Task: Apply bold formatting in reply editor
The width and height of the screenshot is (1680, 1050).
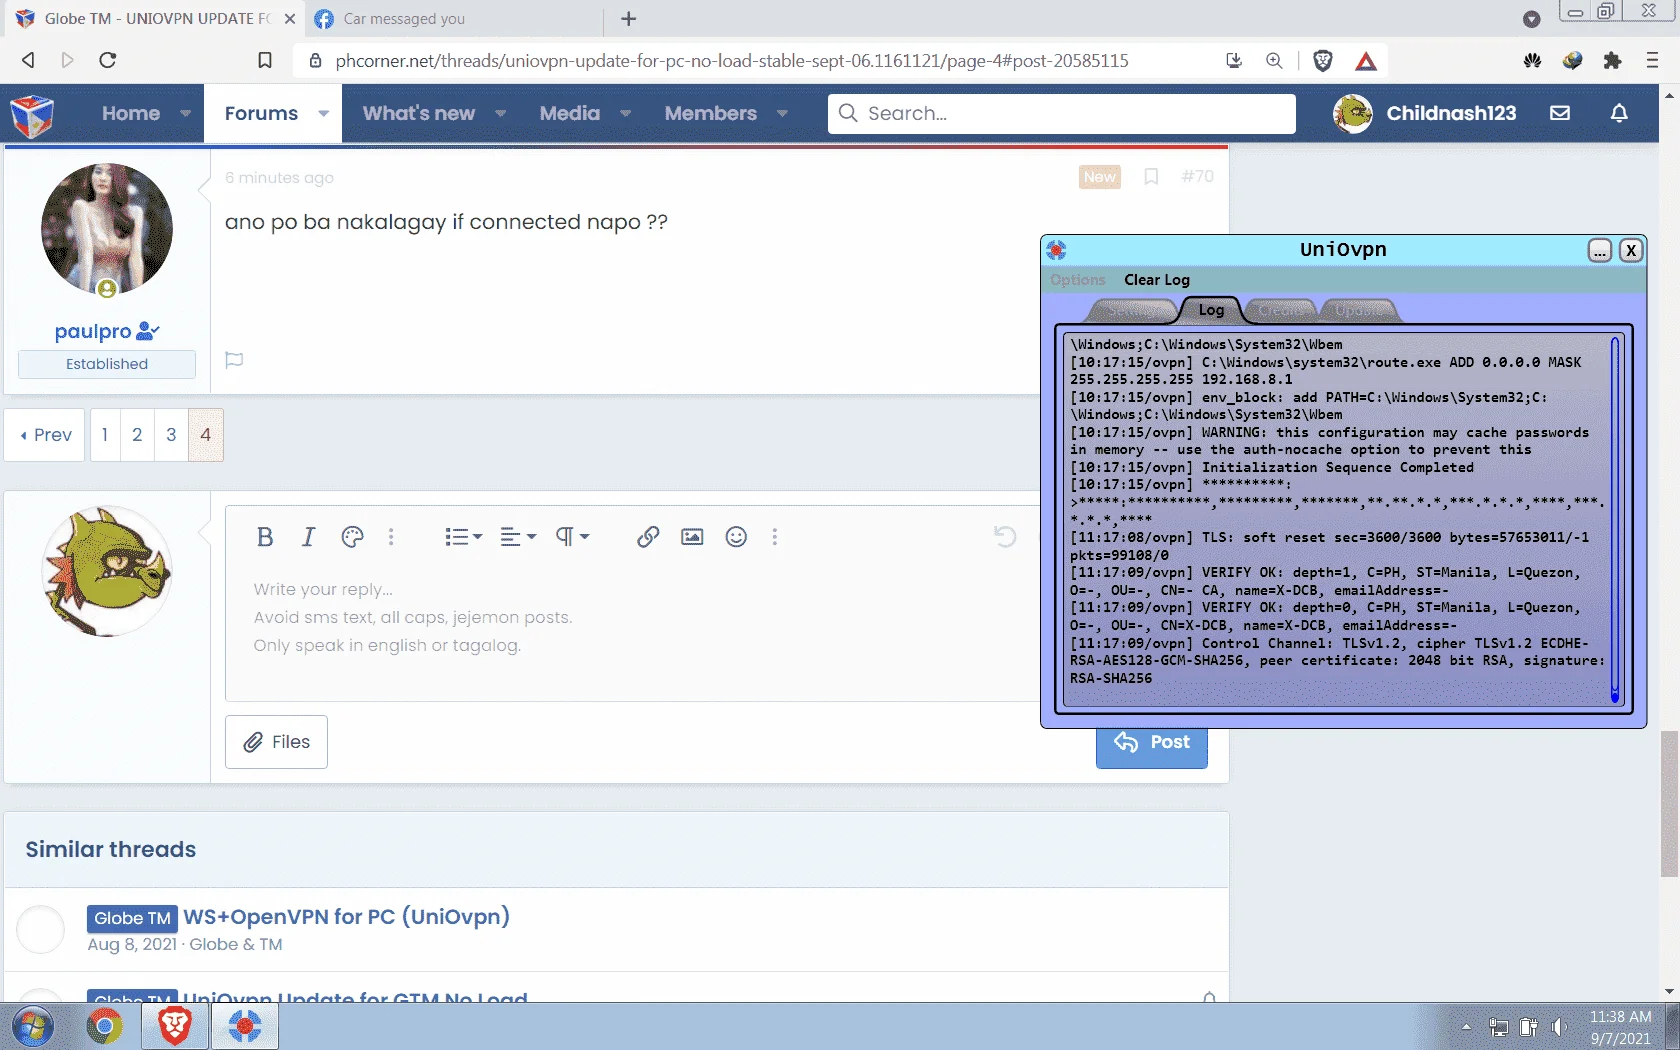Action: 265,537
